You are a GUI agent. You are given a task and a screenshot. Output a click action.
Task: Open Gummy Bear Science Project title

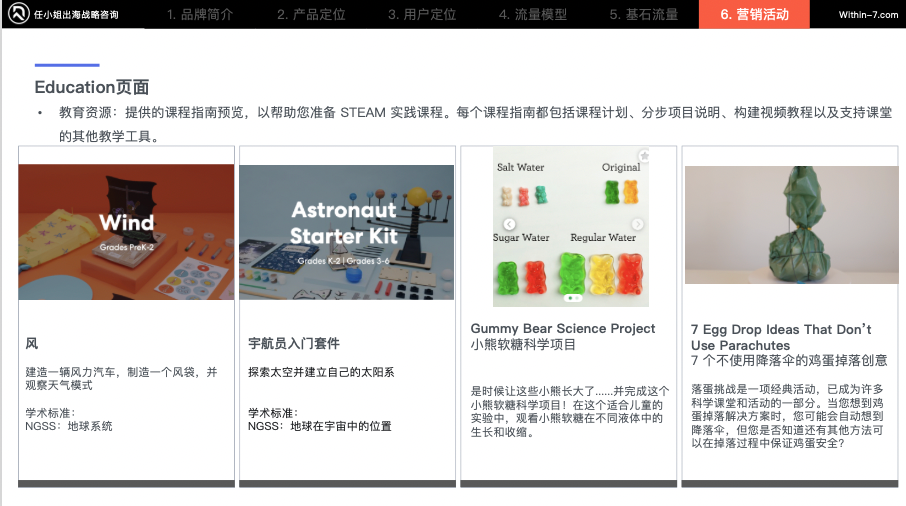tap(563, 329)
